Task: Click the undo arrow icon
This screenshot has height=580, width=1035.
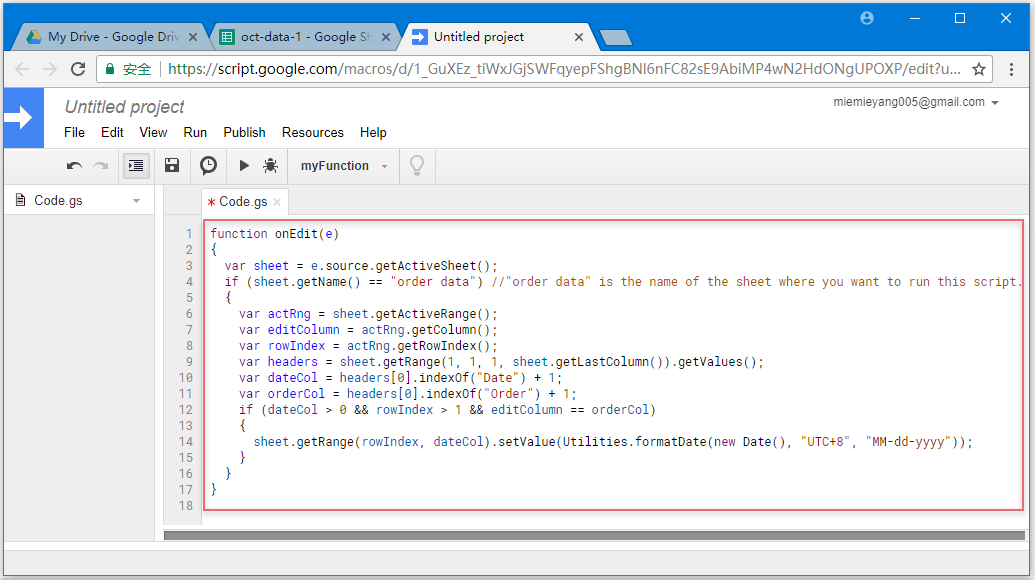Action: click(x=74, y=166)
